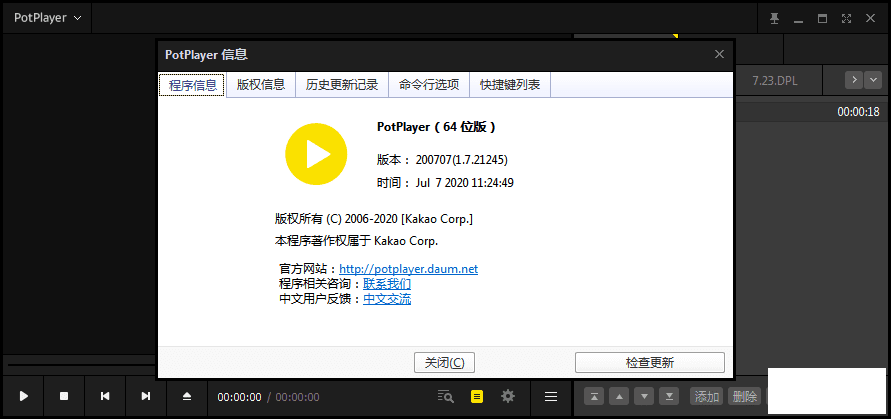The image size is (891, 419).
Task: Go to the 命令行选项 tab
Action: point(428,85)
